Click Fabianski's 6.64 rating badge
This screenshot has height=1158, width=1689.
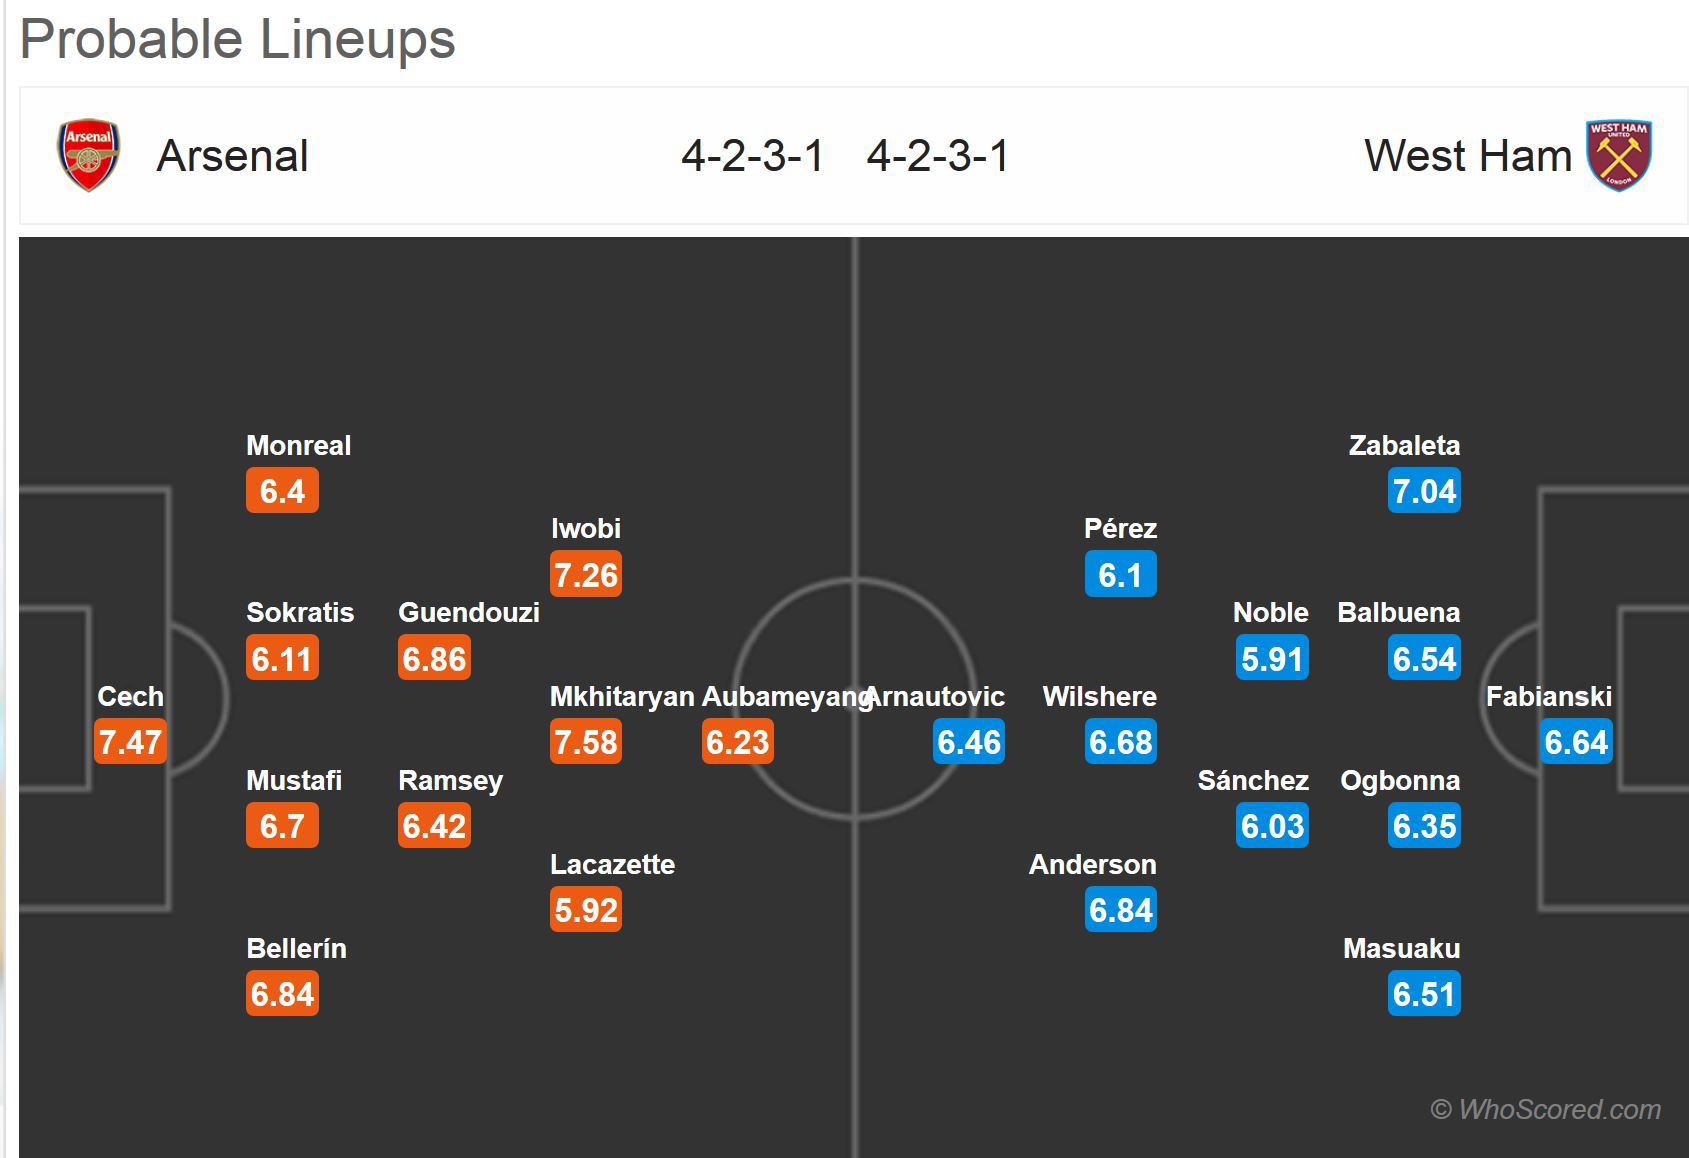[x=1576, y=742]
